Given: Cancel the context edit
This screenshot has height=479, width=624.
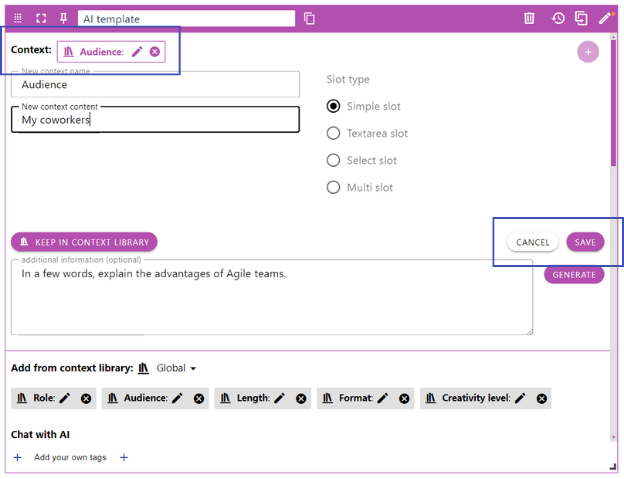Looking at the screenshot, I should coord(532,242).
